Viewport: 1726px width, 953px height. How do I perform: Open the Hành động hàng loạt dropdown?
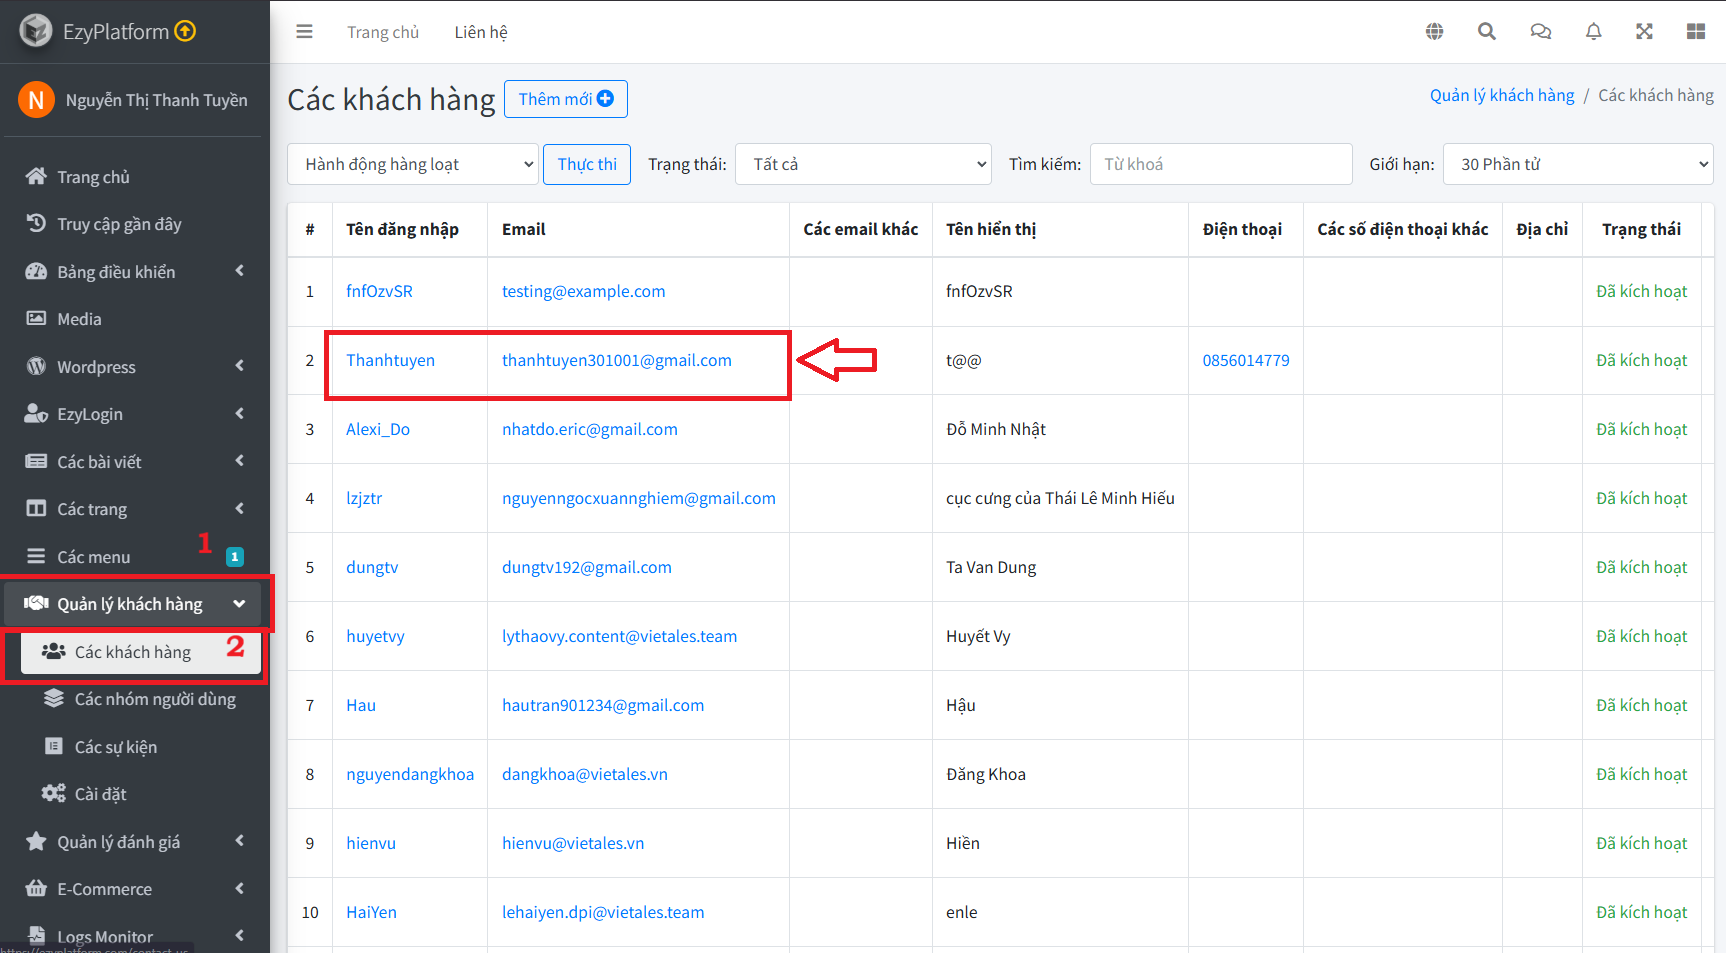[413, 164]
